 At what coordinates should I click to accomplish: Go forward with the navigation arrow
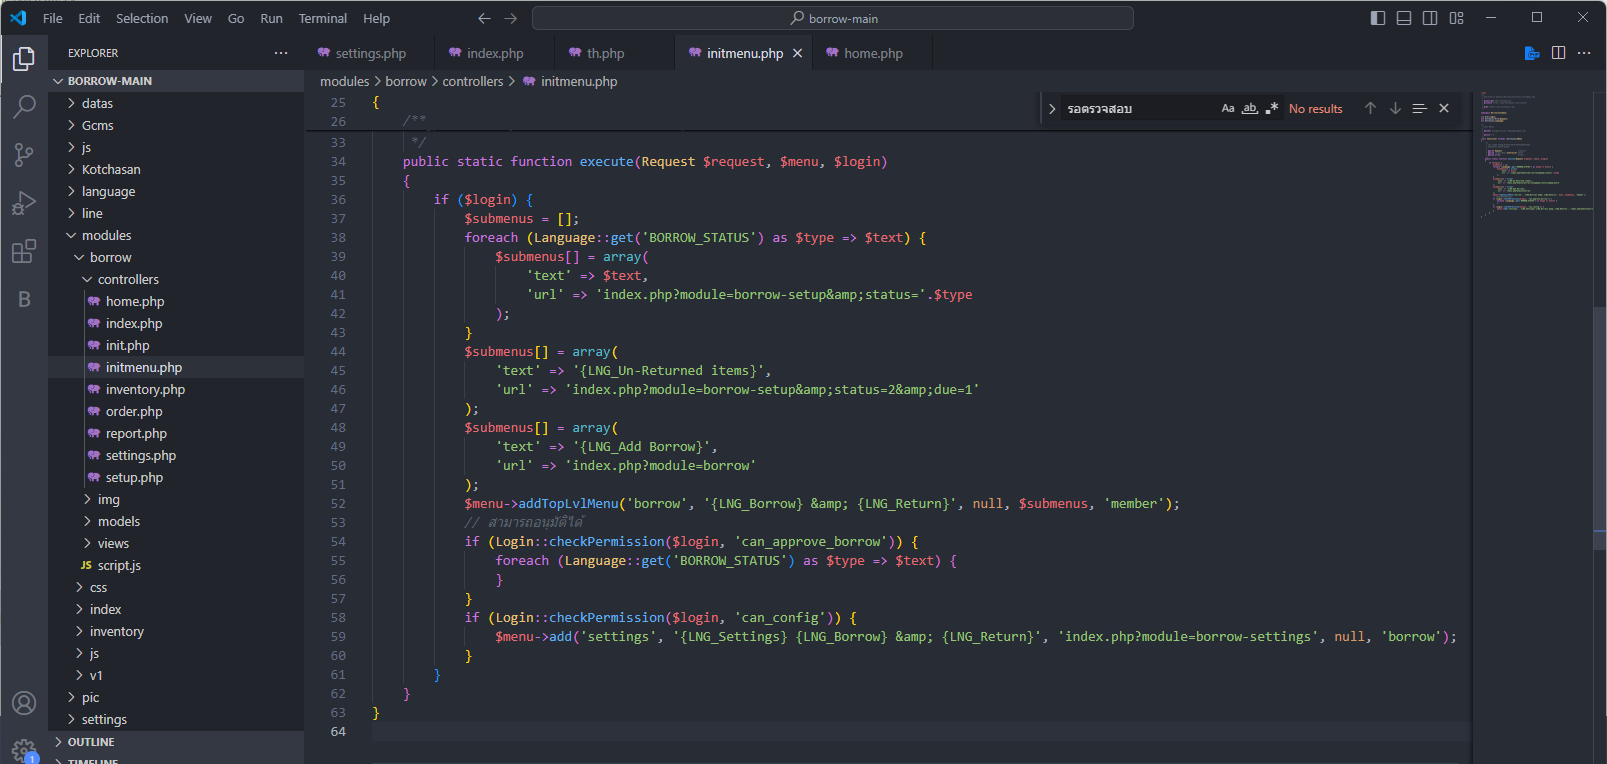click(x=511, y=18)
